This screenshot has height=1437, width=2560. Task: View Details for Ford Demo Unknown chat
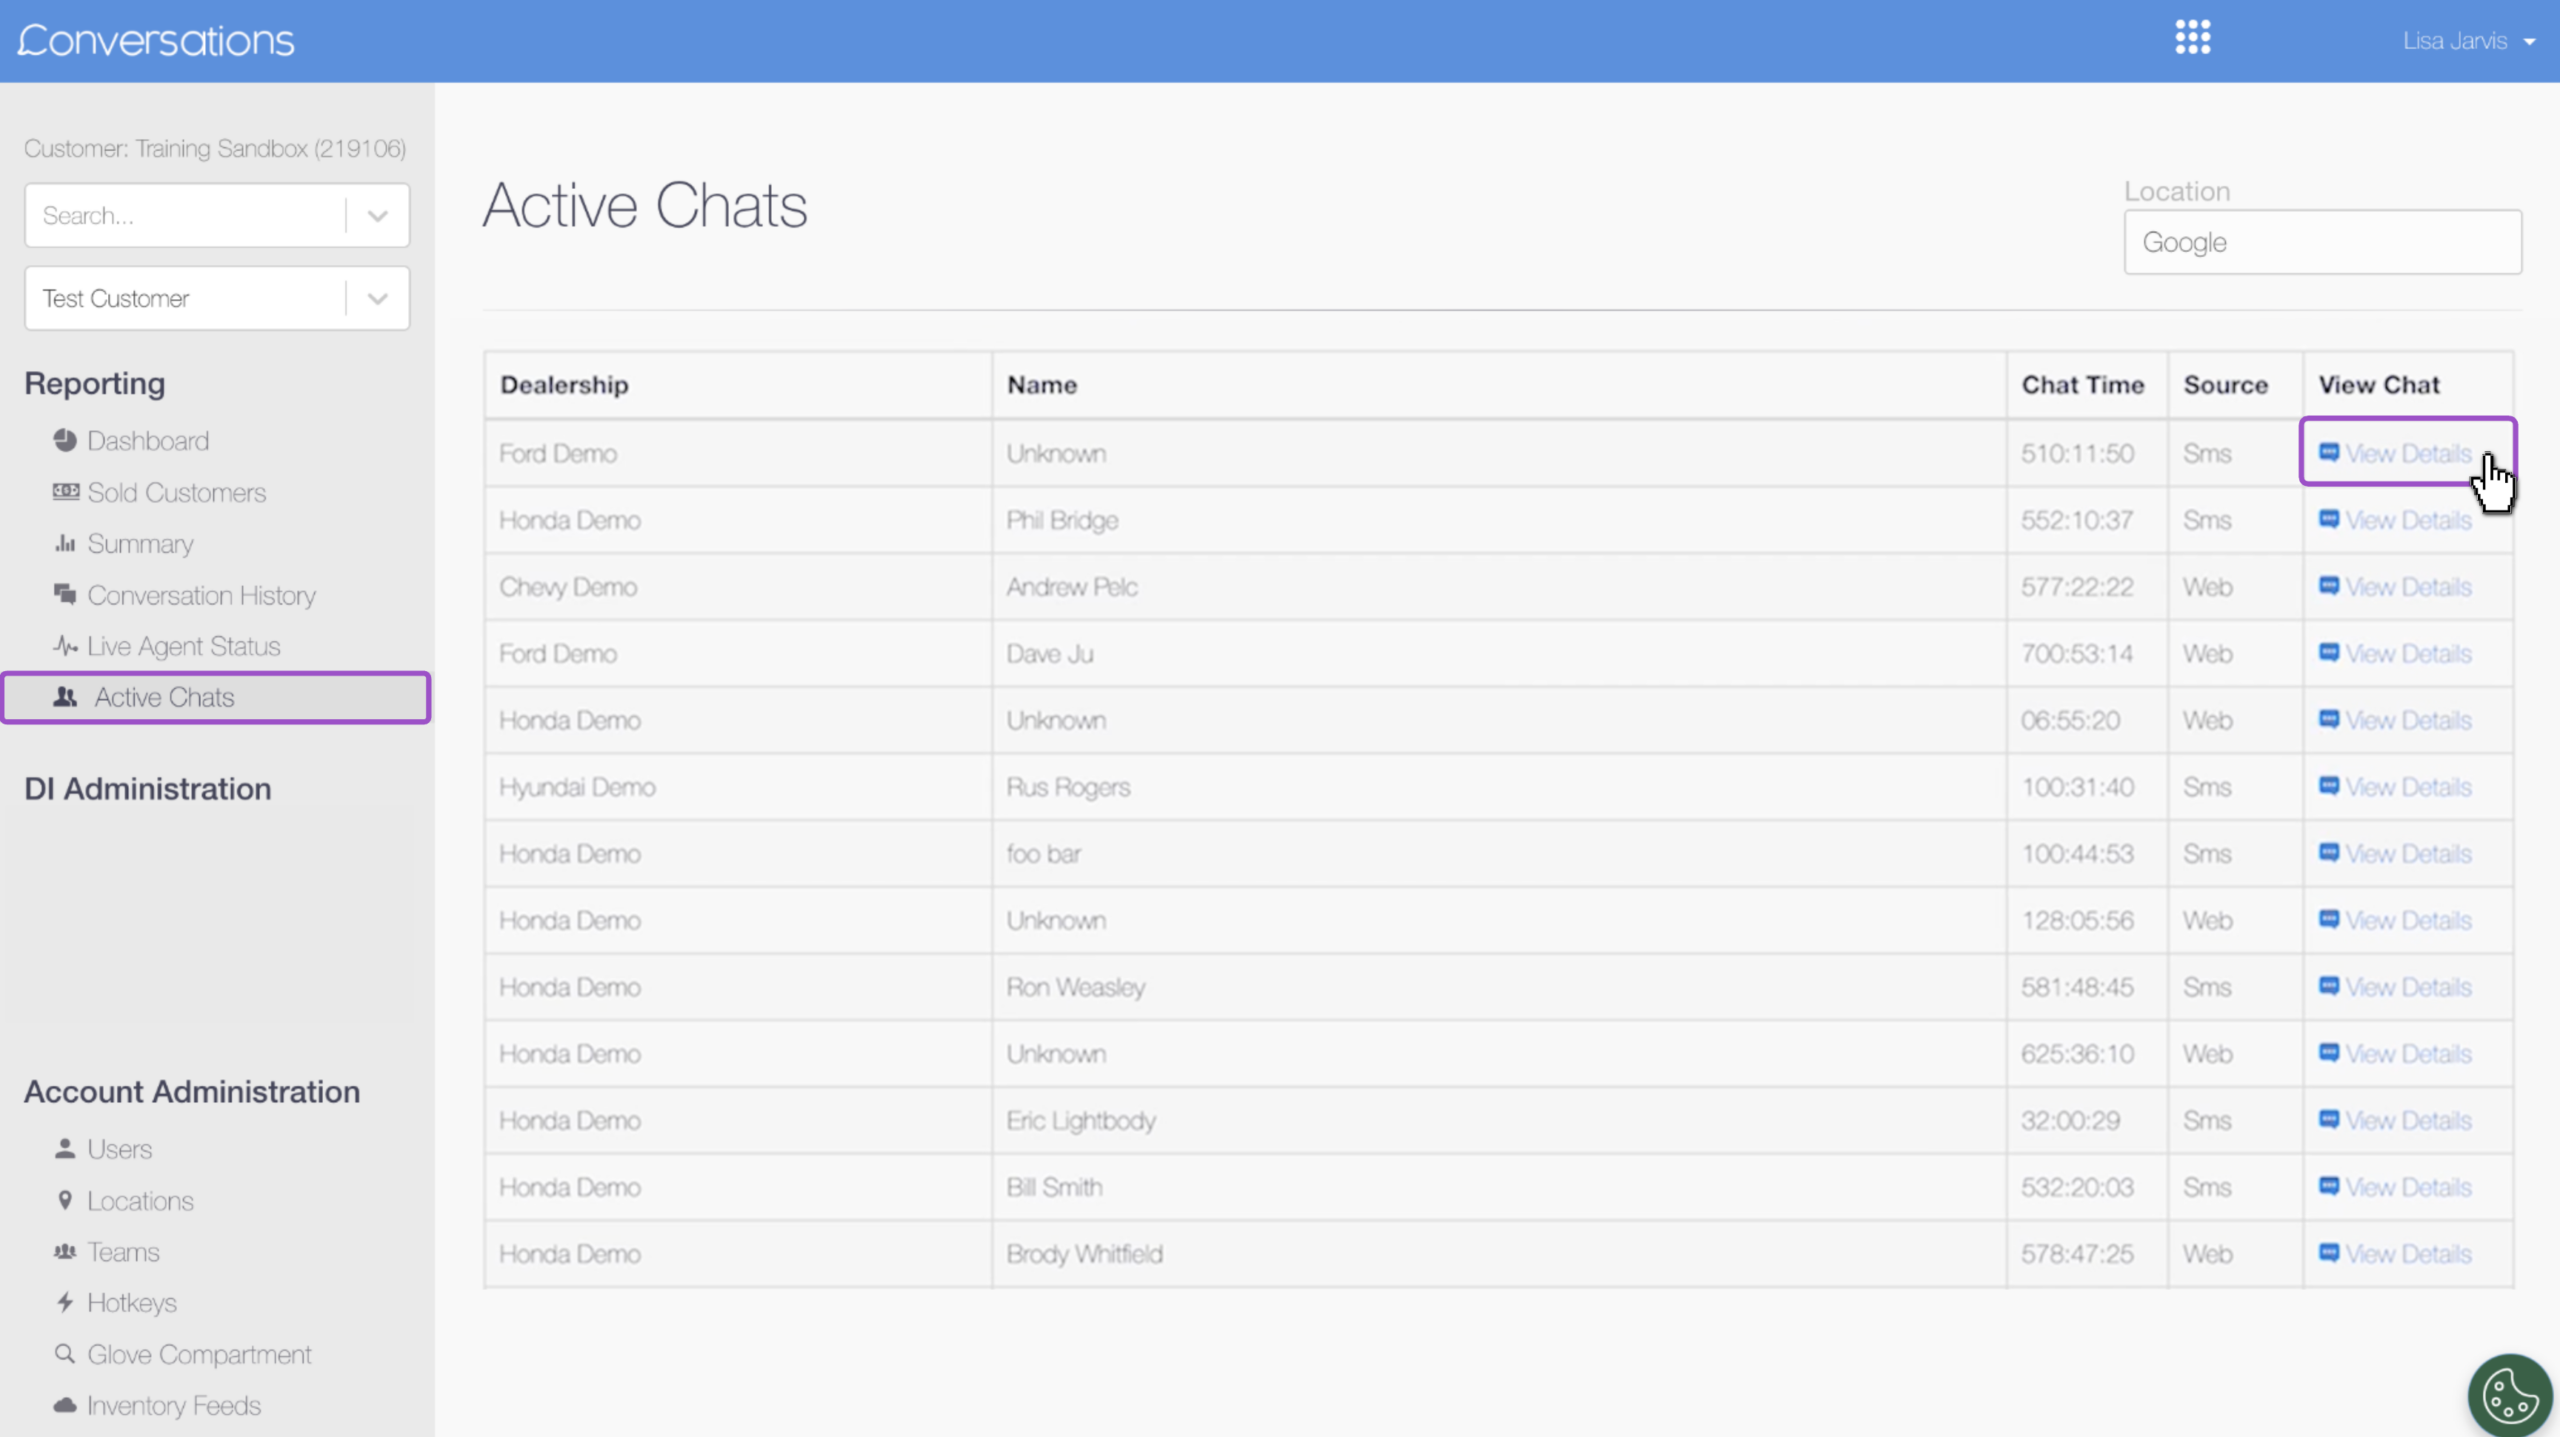pos(2408,453)
